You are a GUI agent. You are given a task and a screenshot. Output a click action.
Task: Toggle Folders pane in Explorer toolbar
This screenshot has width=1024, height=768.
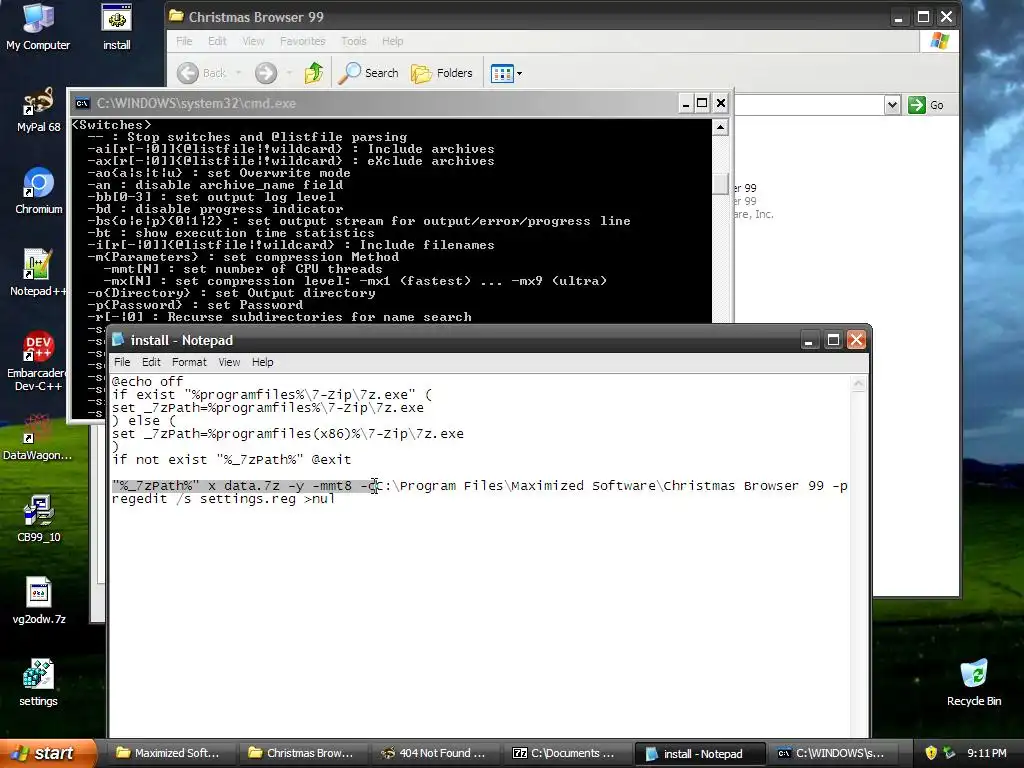click(441, 73)
